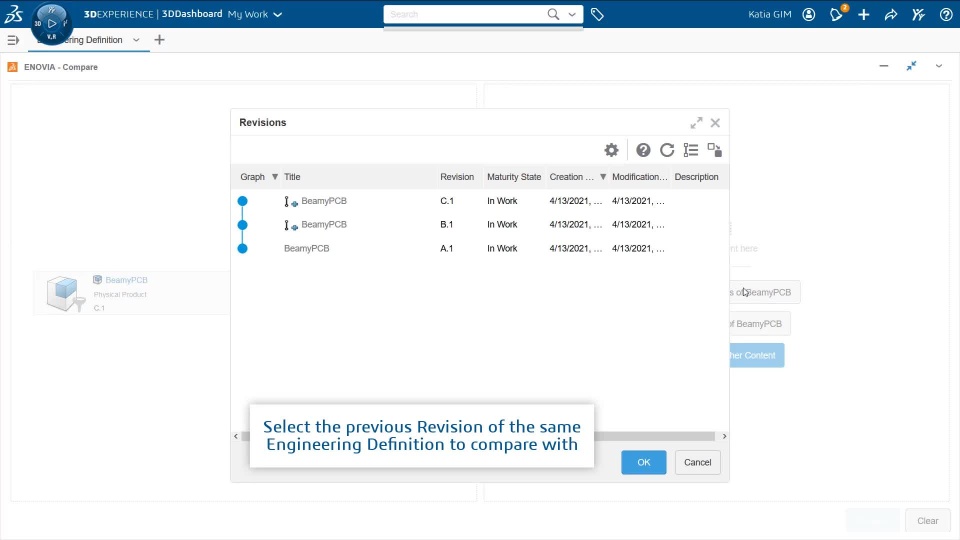
Task: Click the B.1 revision cell
Action: [x=447, y=225]
